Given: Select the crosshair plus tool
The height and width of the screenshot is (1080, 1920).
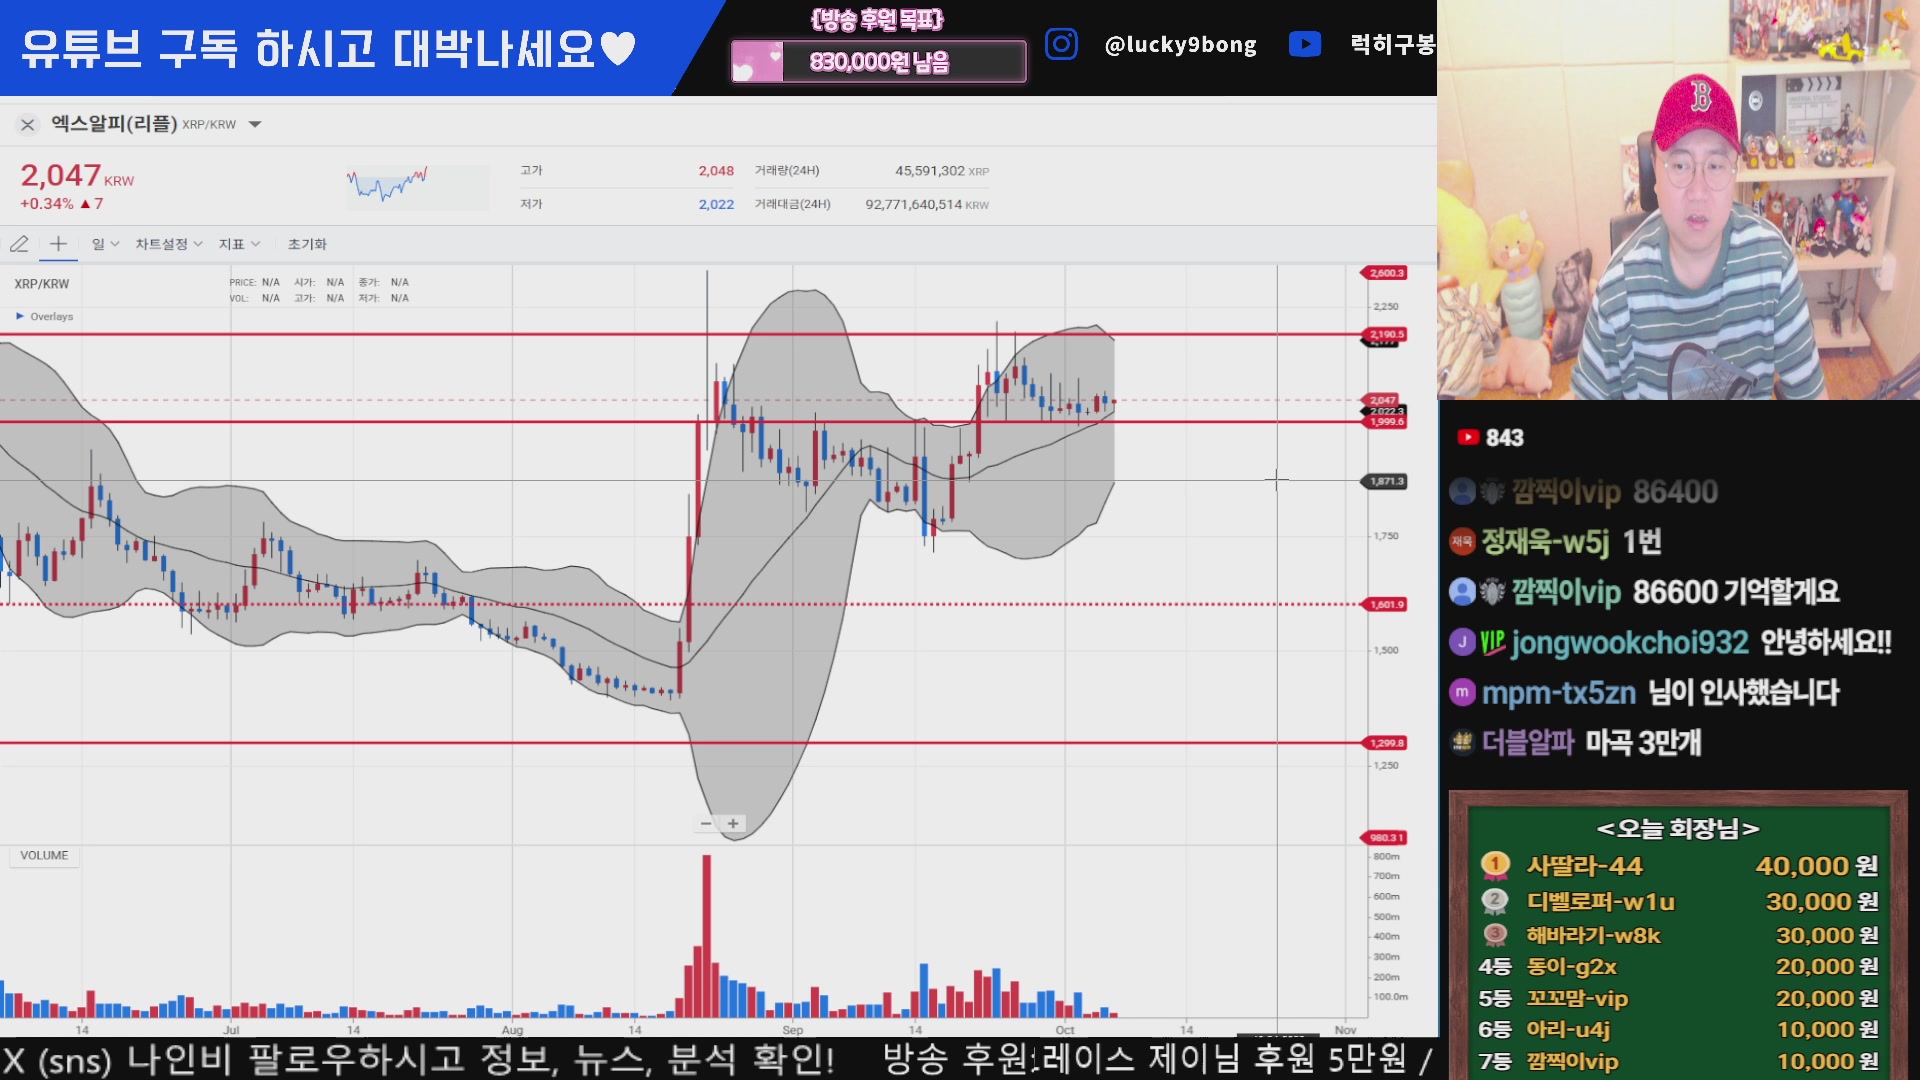Looking at the screenshot, I should [x=58, y=244].
